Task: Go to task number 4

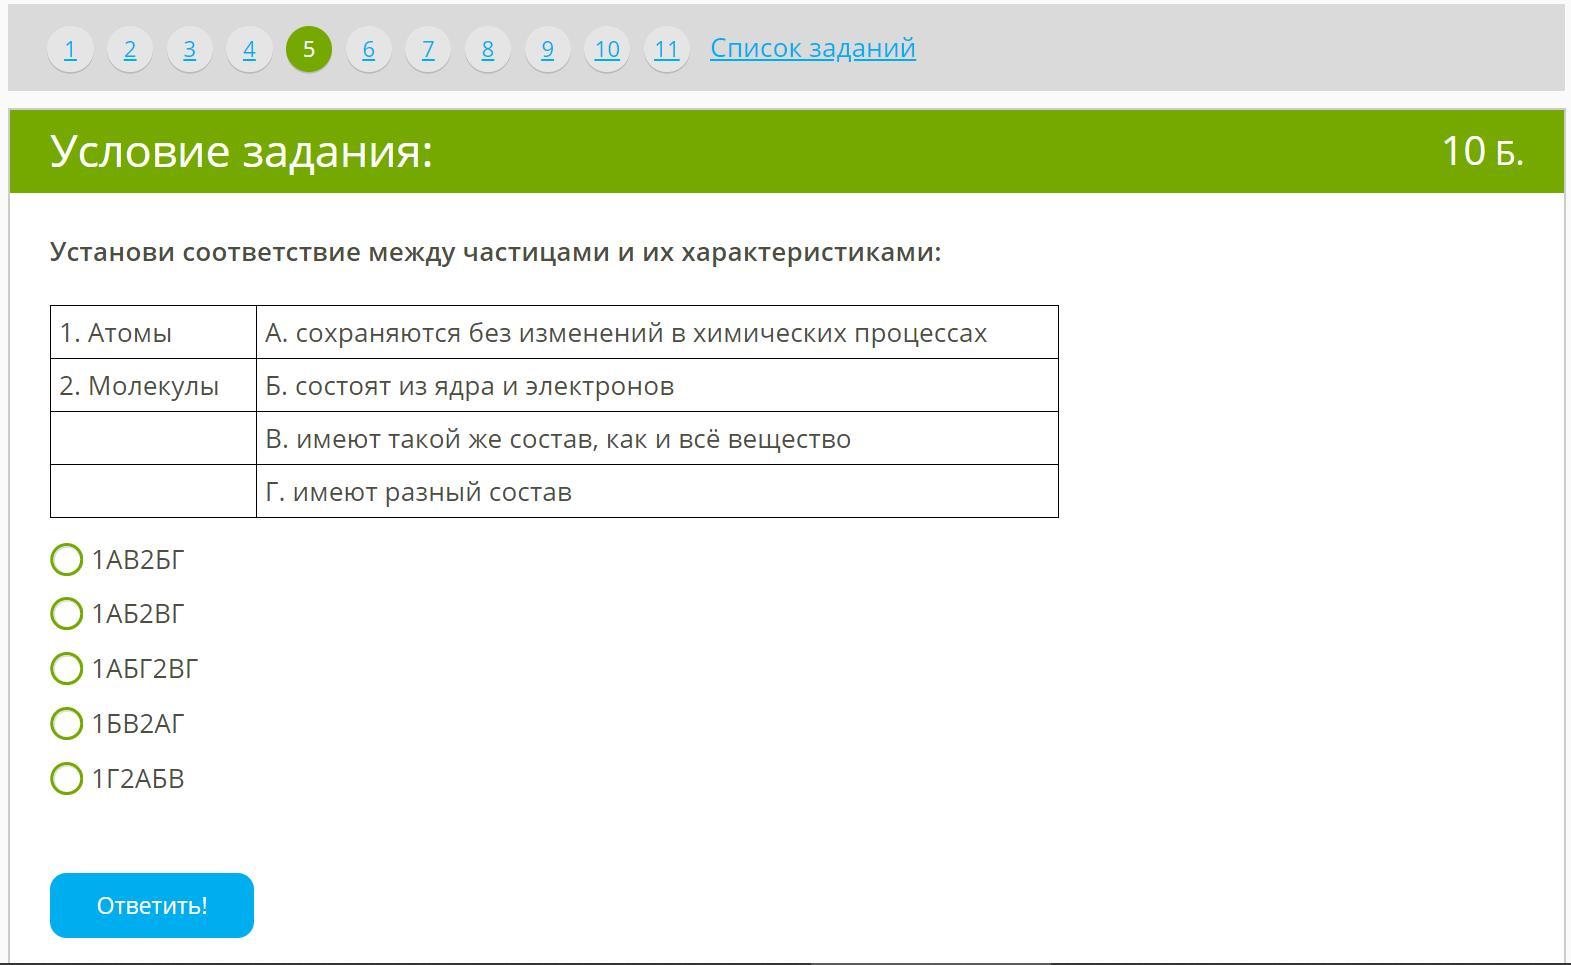Action: (x=249, y=49)
